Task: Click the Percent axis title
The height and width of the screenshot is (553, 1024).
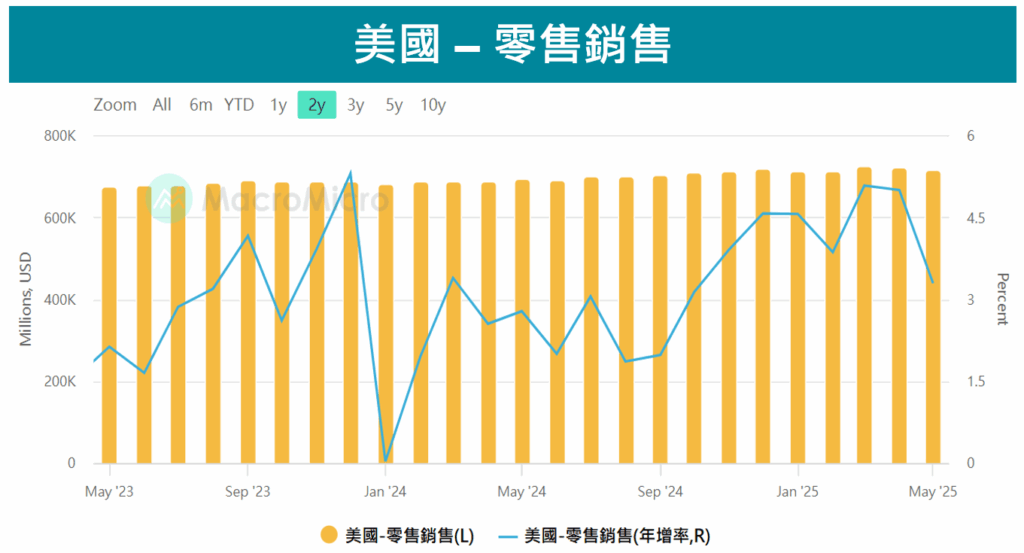Action: coord(1002,299)
